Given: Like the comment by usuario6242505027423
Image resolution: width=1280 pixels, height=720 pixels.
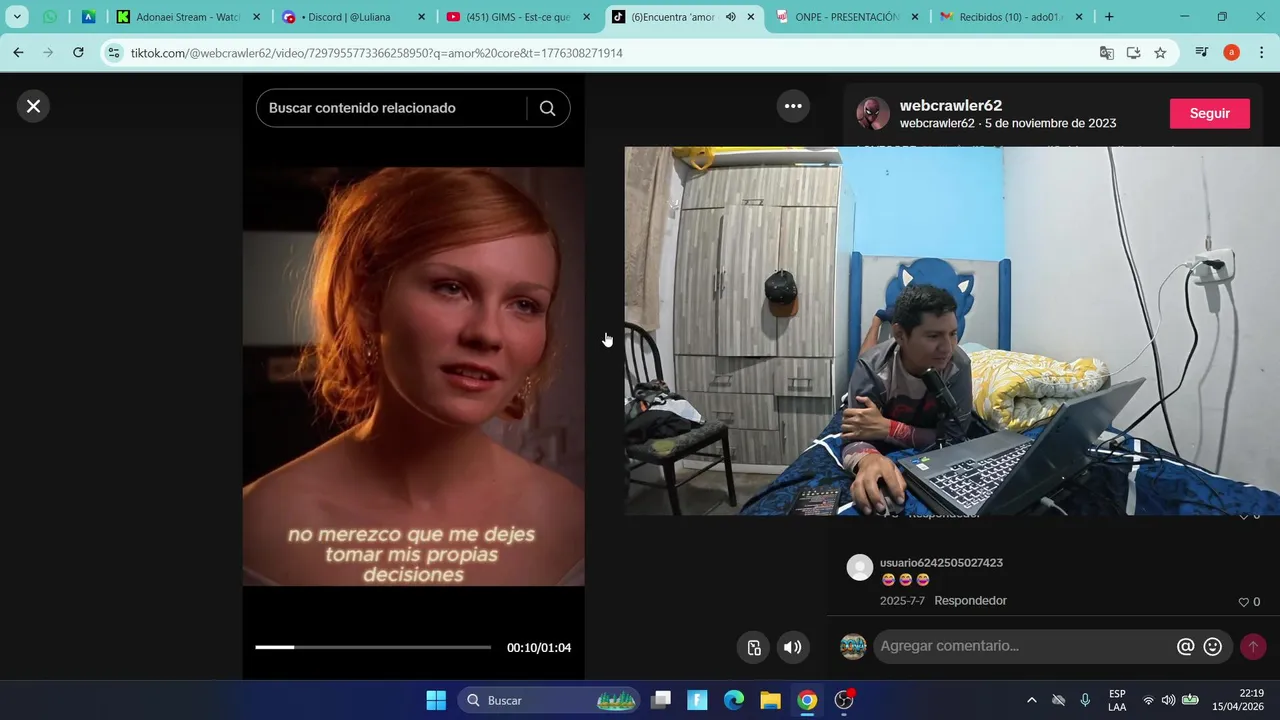Looking at the screenshot, I should coord(1244,602).
